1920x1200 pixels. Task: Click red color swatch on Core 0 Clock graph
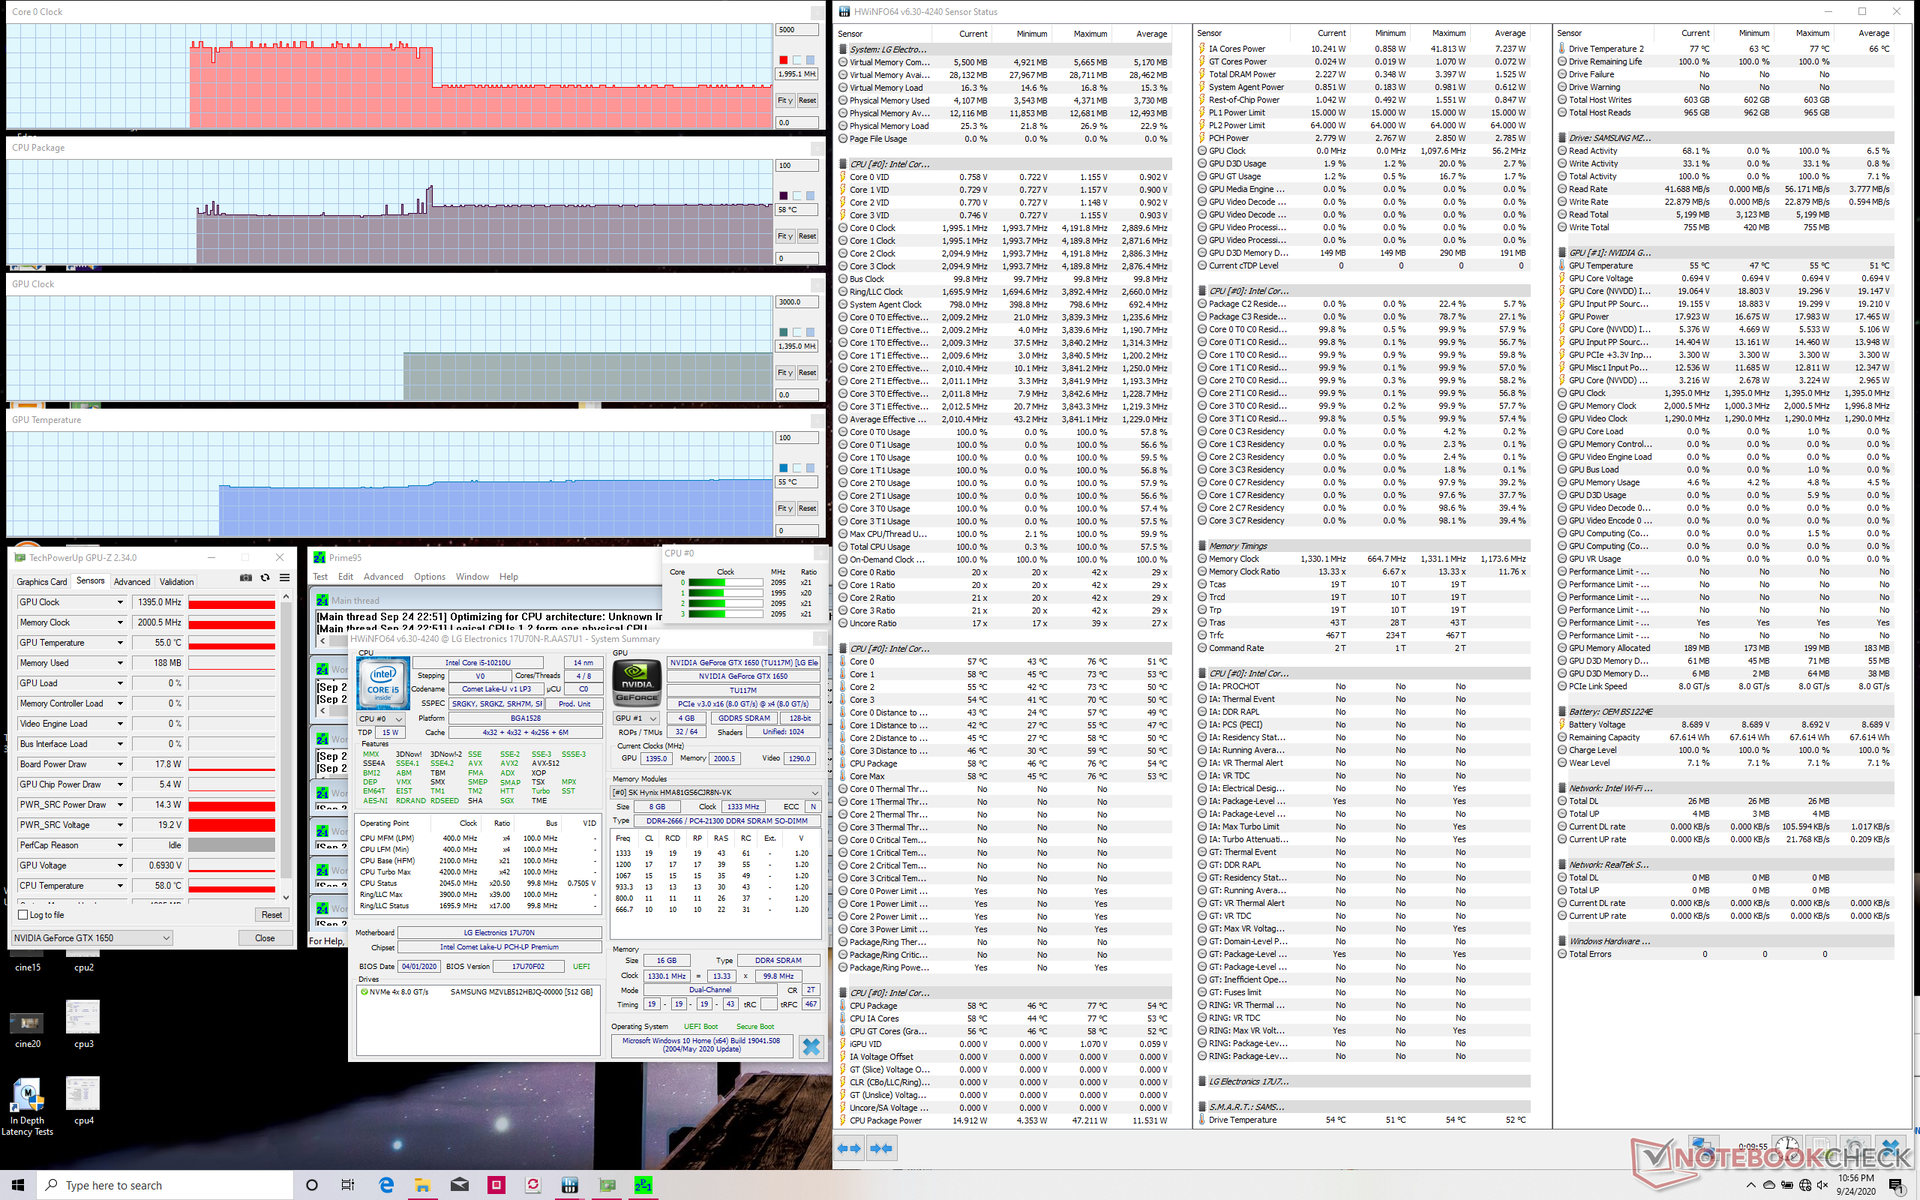784,60
